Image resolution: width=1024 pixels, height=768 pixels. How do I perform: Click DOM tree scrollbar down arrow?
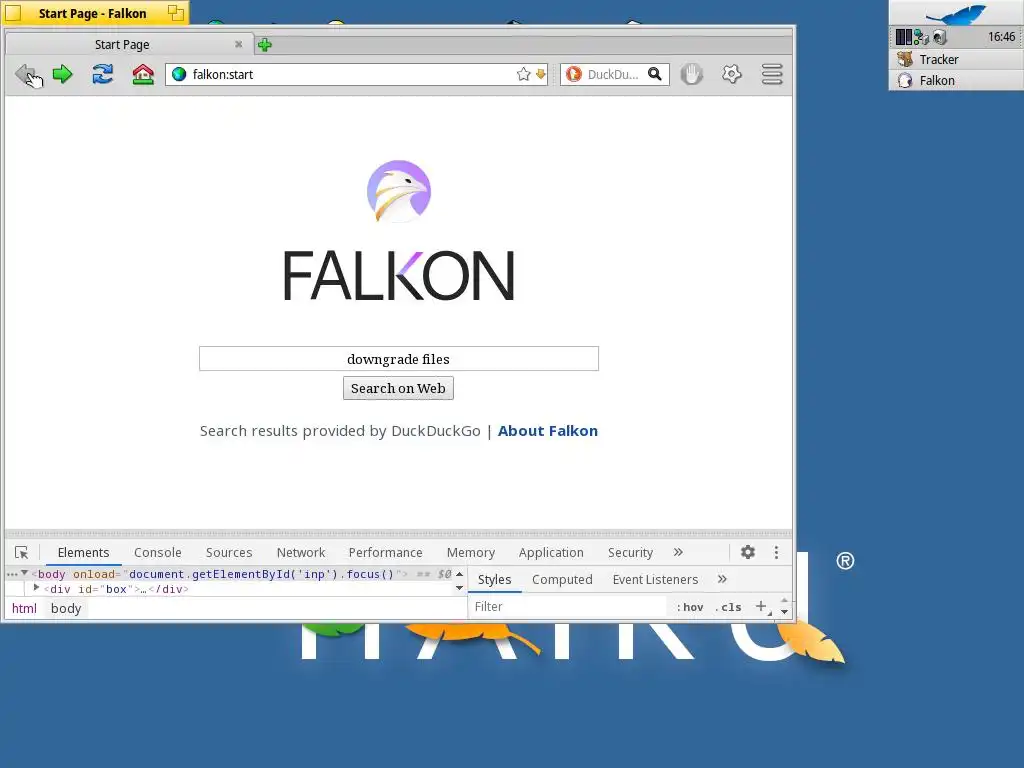point(460,588)
